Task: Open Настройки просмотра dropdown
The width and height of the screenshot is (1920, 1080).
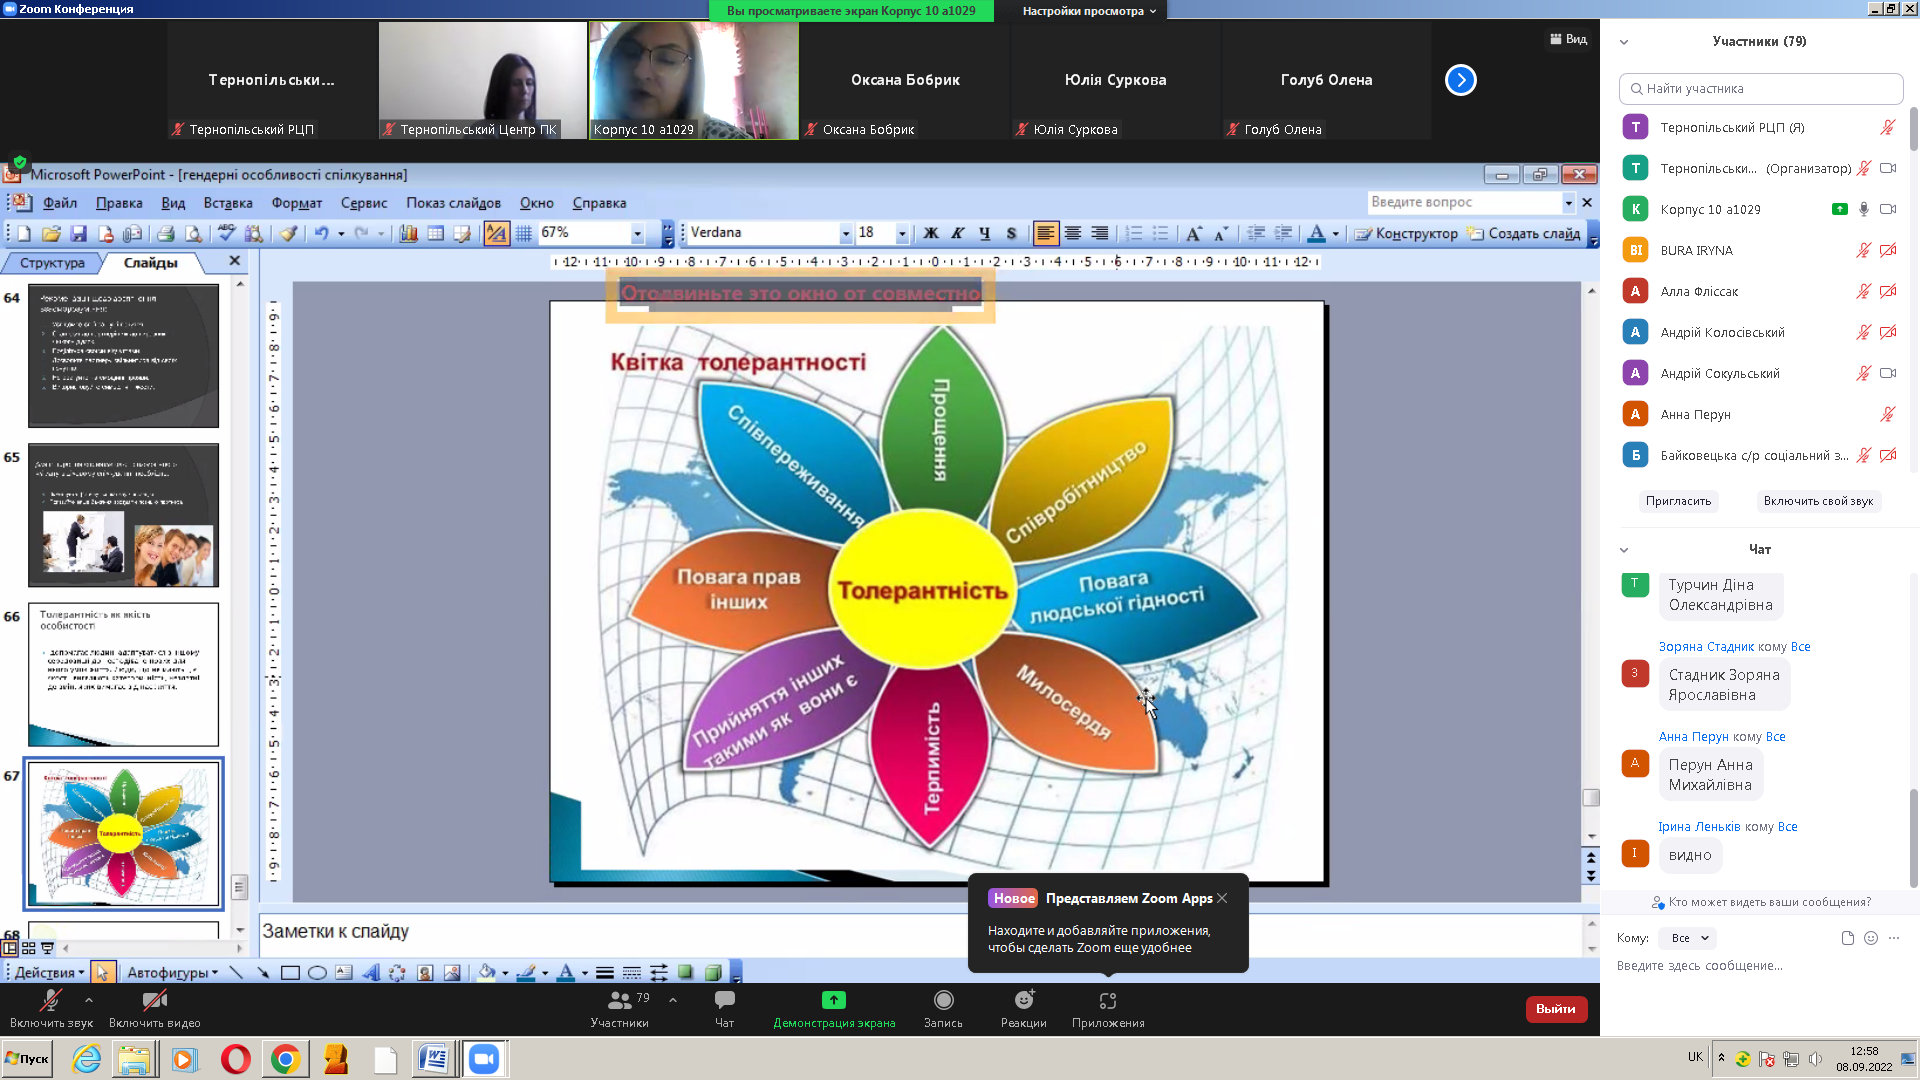Action: (1088, 11)
